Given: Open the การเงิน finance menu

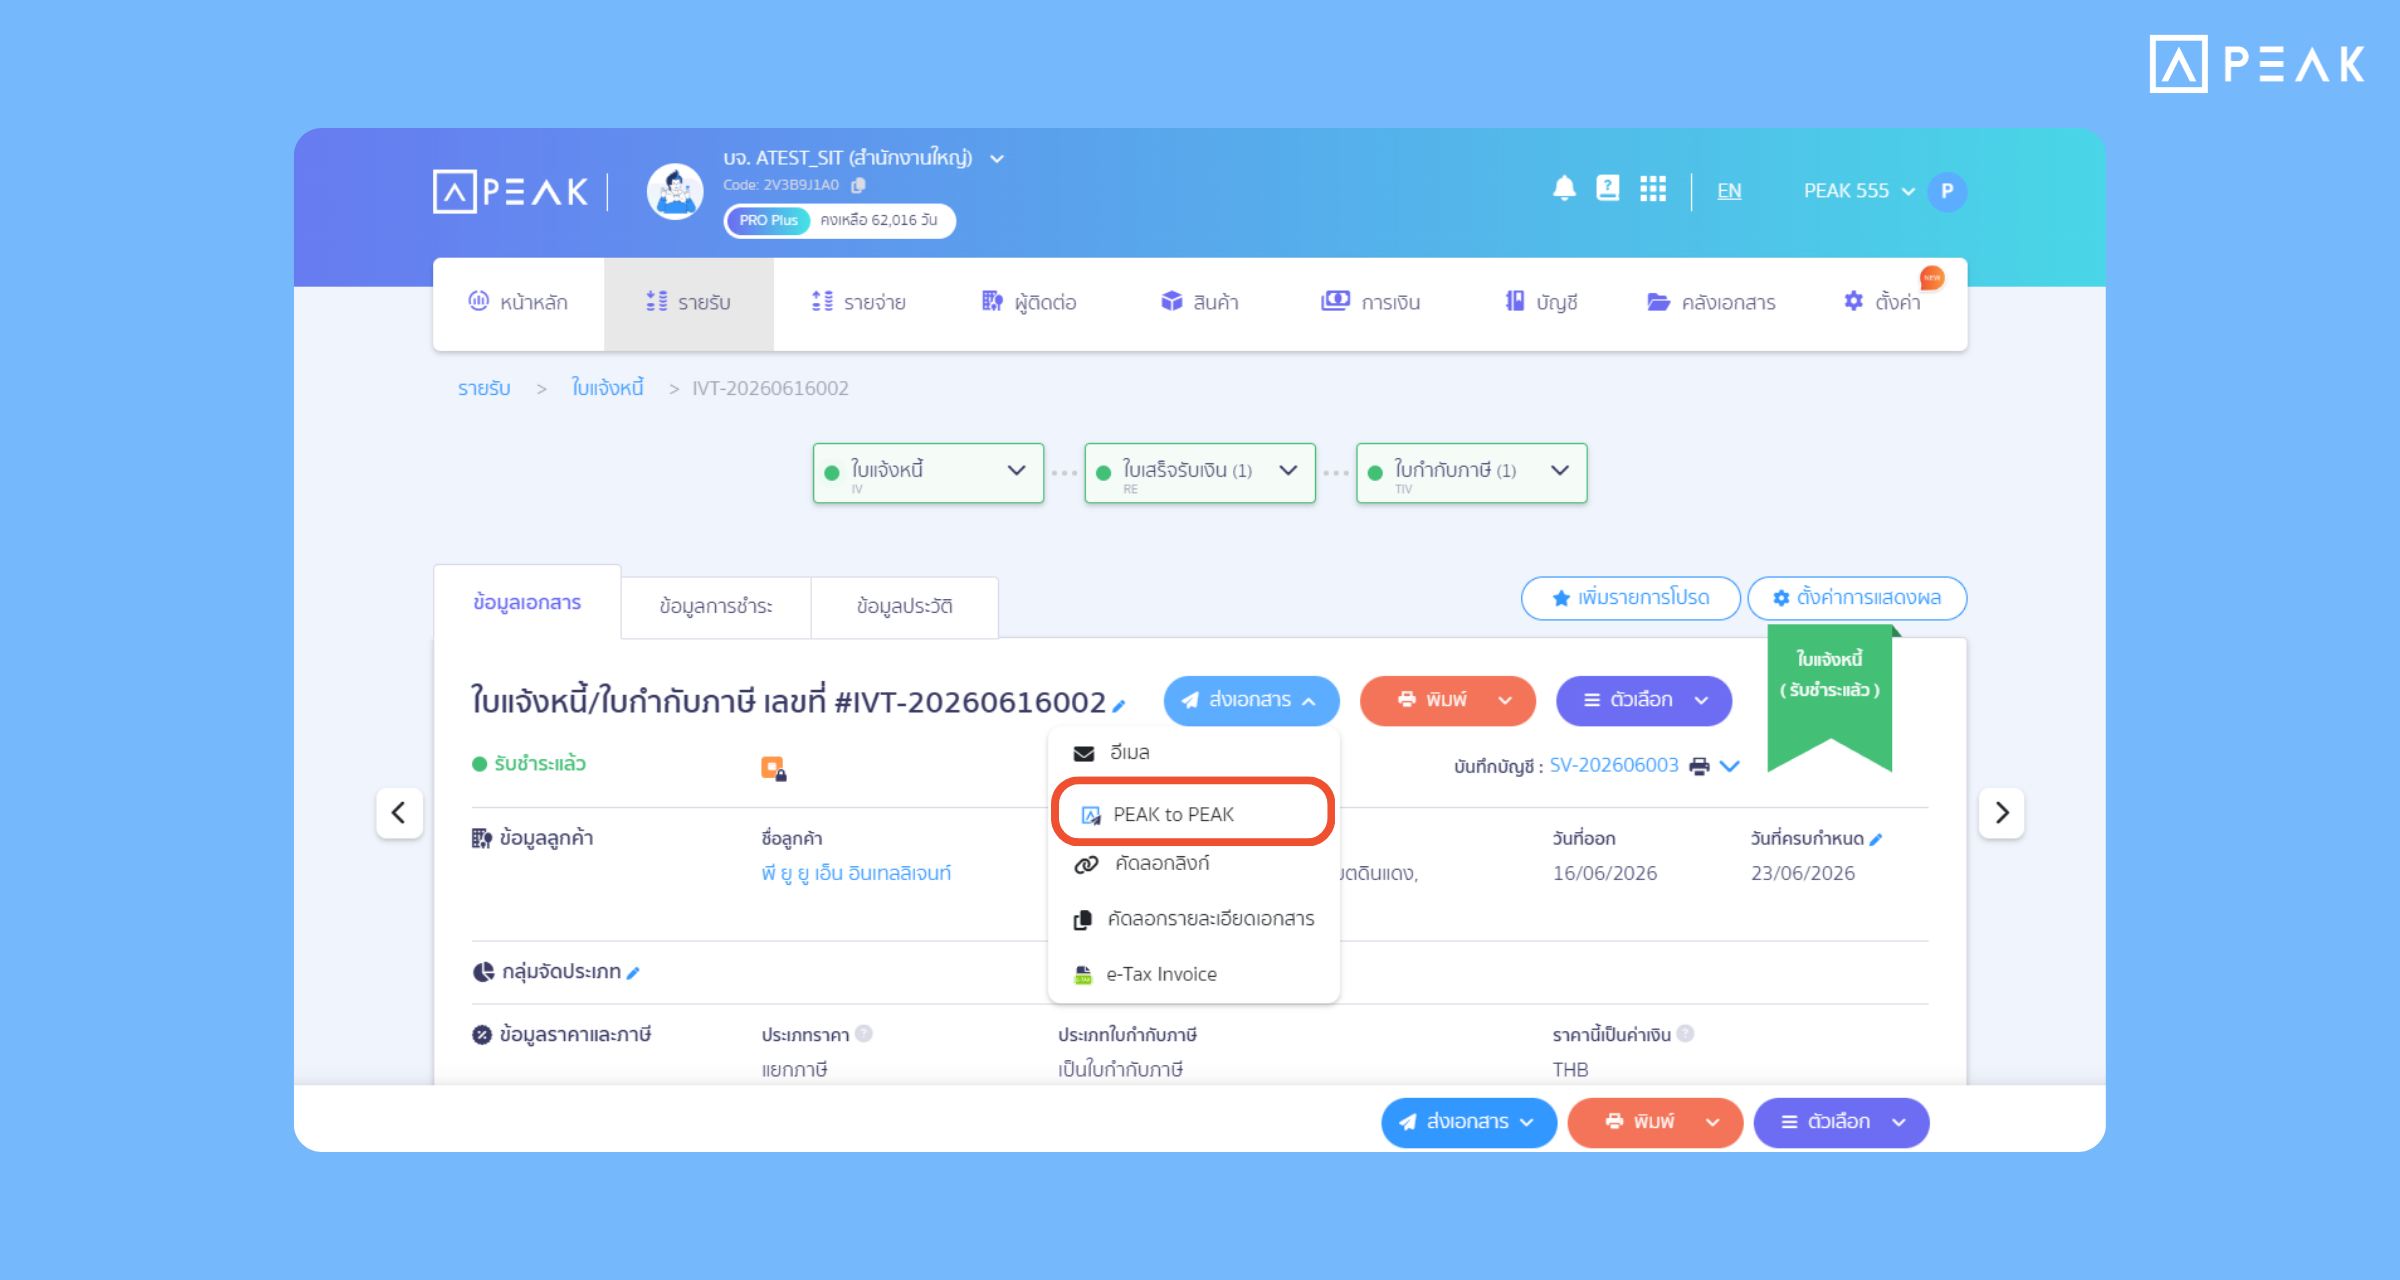Looking at the screenshot, I should click(x=1370, y=302).
